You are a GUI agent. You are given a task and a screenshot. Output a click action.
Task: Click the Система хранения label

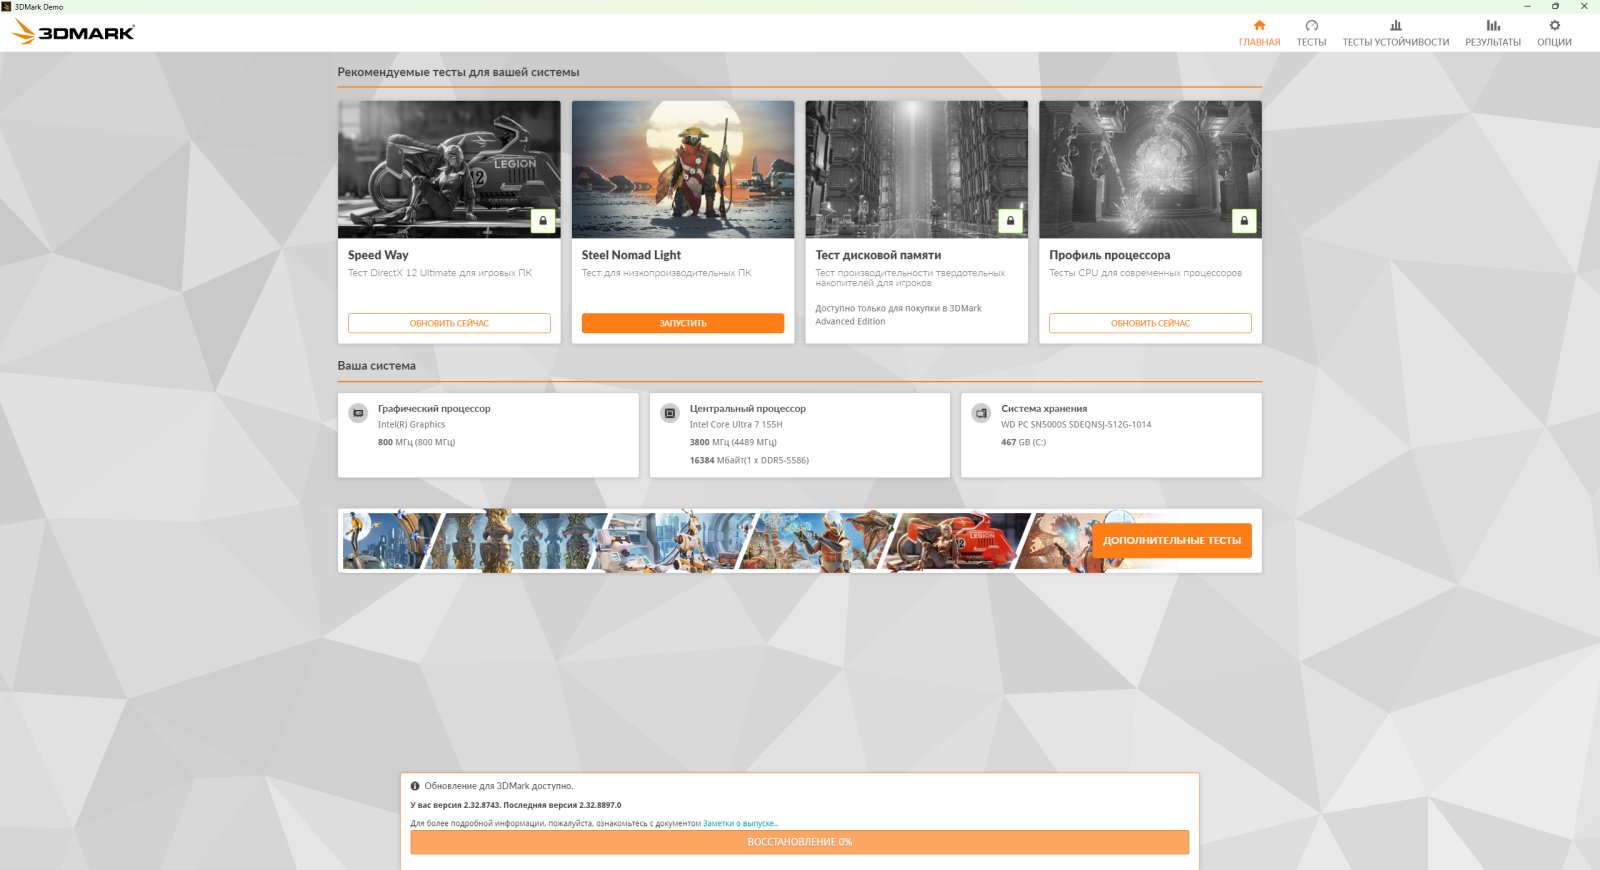pos(1044,409)
